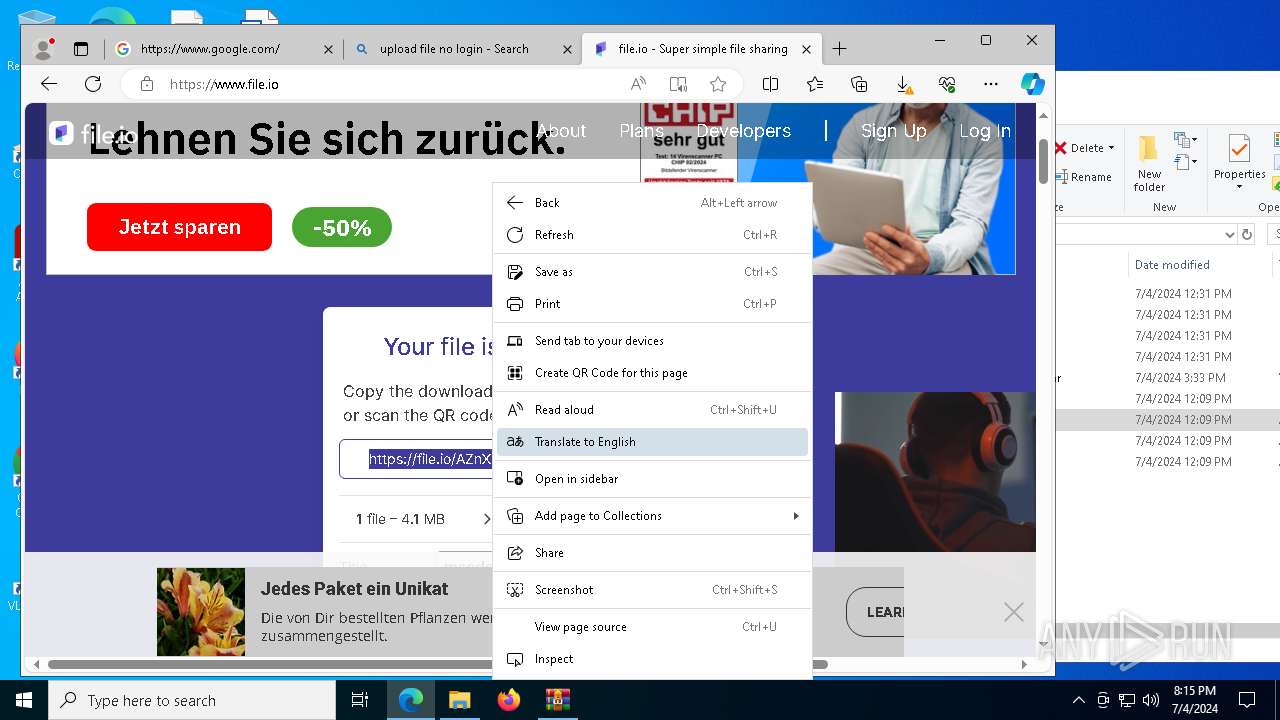Open the File Explorer address history dropdown
1280x720 pixels.
click(x=1229, y=234)
